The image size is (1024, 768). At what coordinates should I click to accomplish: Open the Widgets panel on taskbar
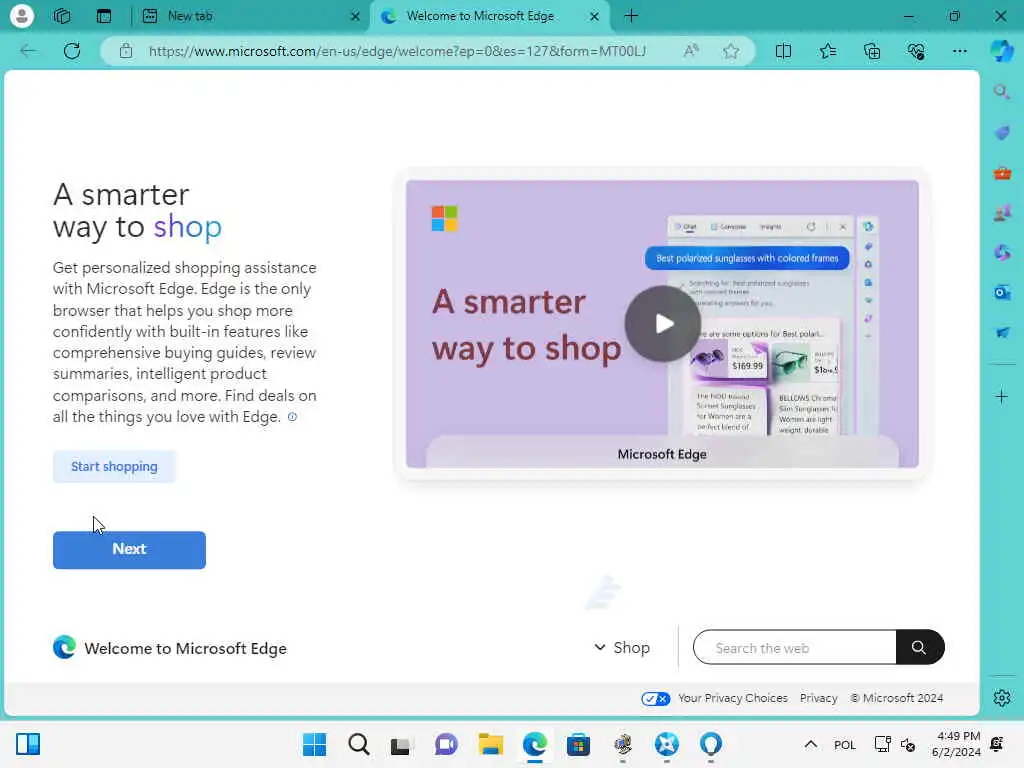pos(28,744)
